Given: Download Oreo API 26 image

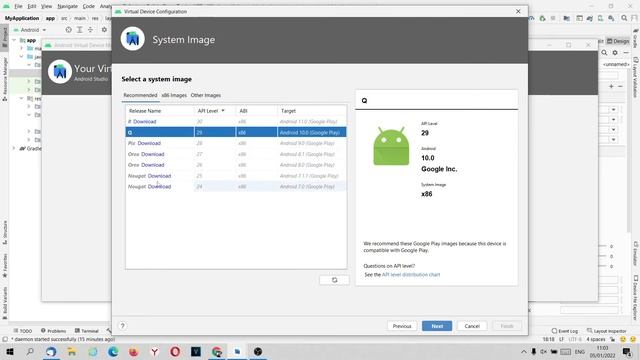Looking at the screenshot, I should [x=153, y=165].
